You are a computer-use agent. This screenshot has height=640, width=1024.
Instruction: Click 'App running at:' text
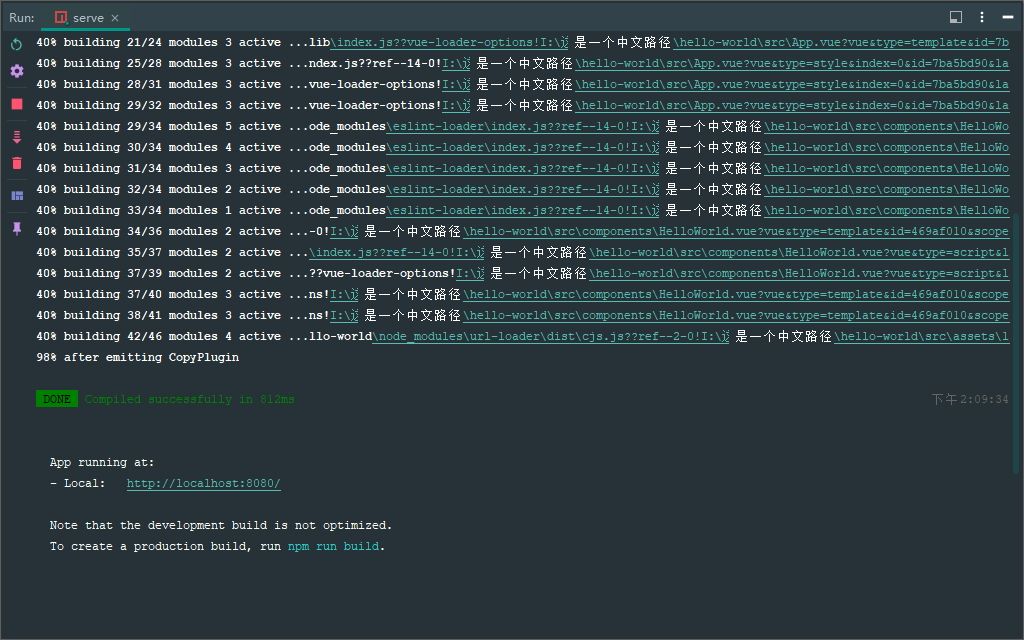(102, 462)
